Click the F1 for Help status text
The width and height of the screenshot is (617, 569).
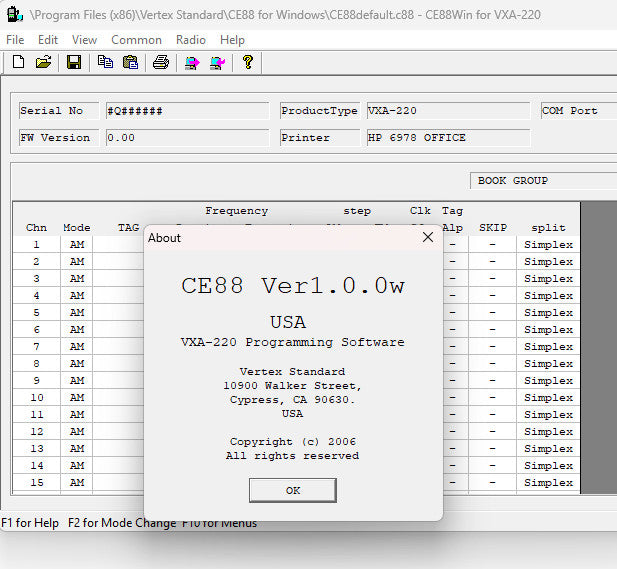coord(30,523)
